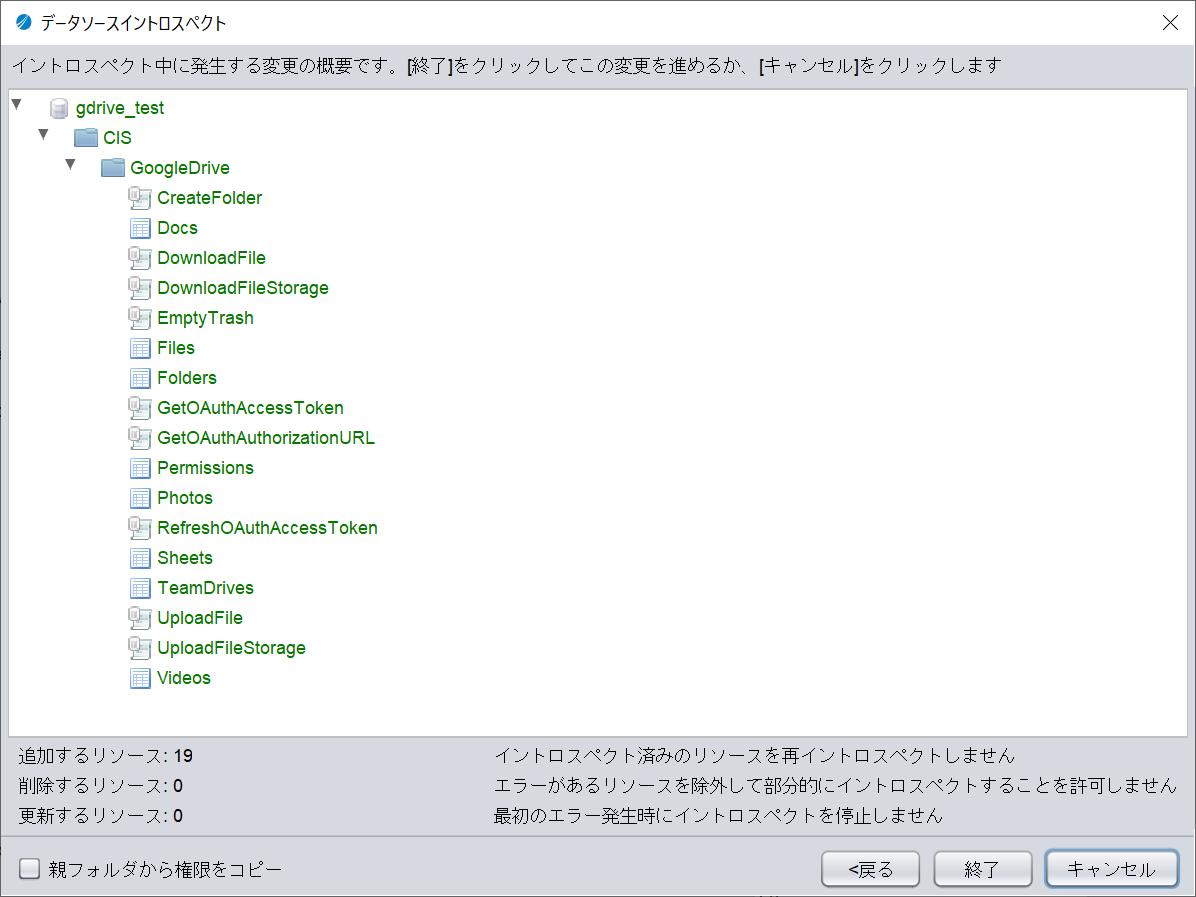Click the Files table icon
This screenshot has width=1196, height=897.
point(140,349)
